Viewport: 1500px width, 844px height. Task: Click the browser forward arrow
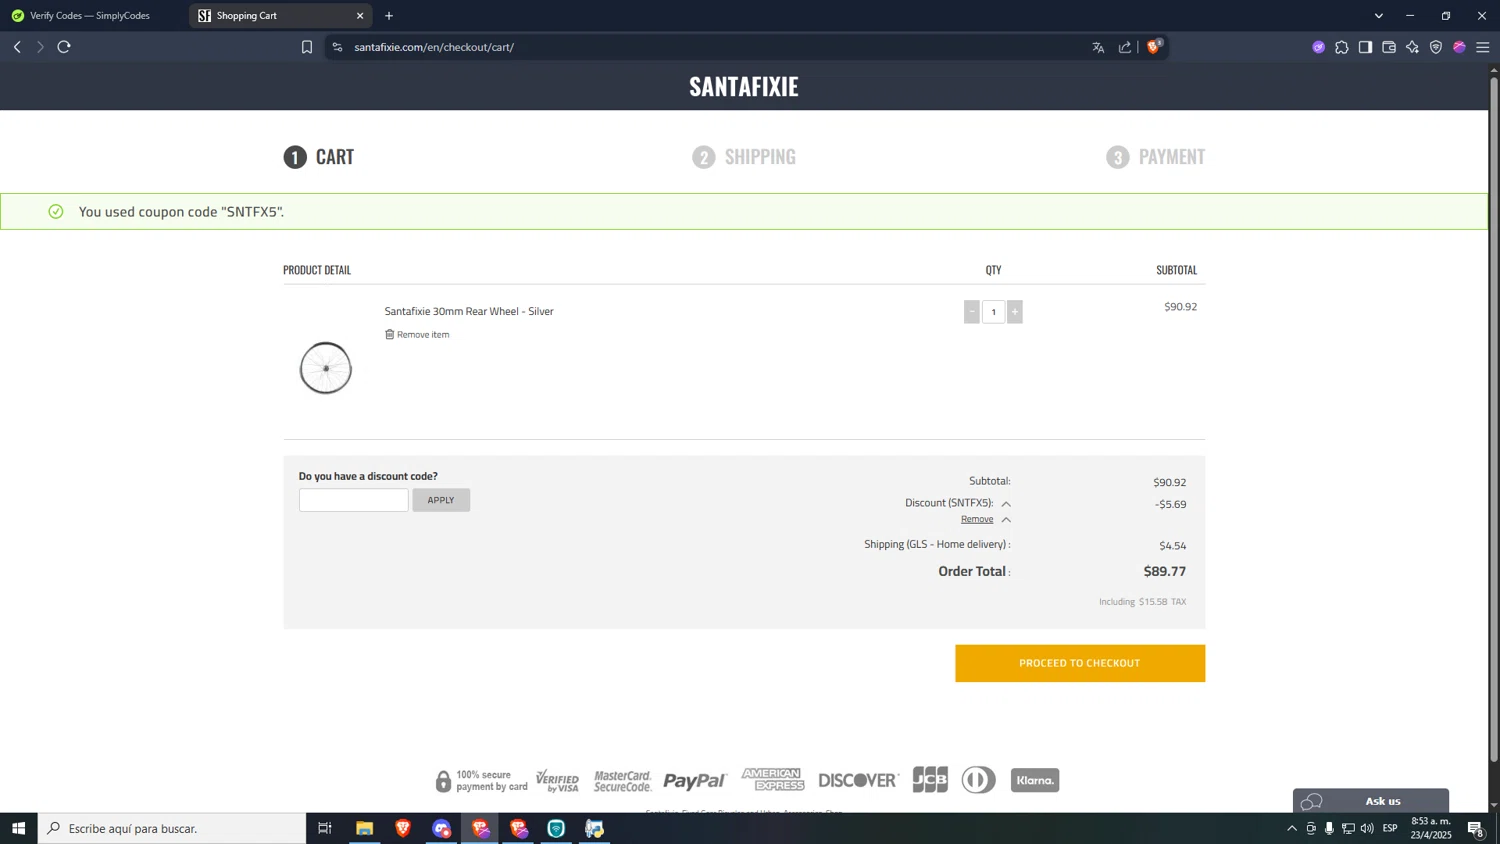coord(40,47)
